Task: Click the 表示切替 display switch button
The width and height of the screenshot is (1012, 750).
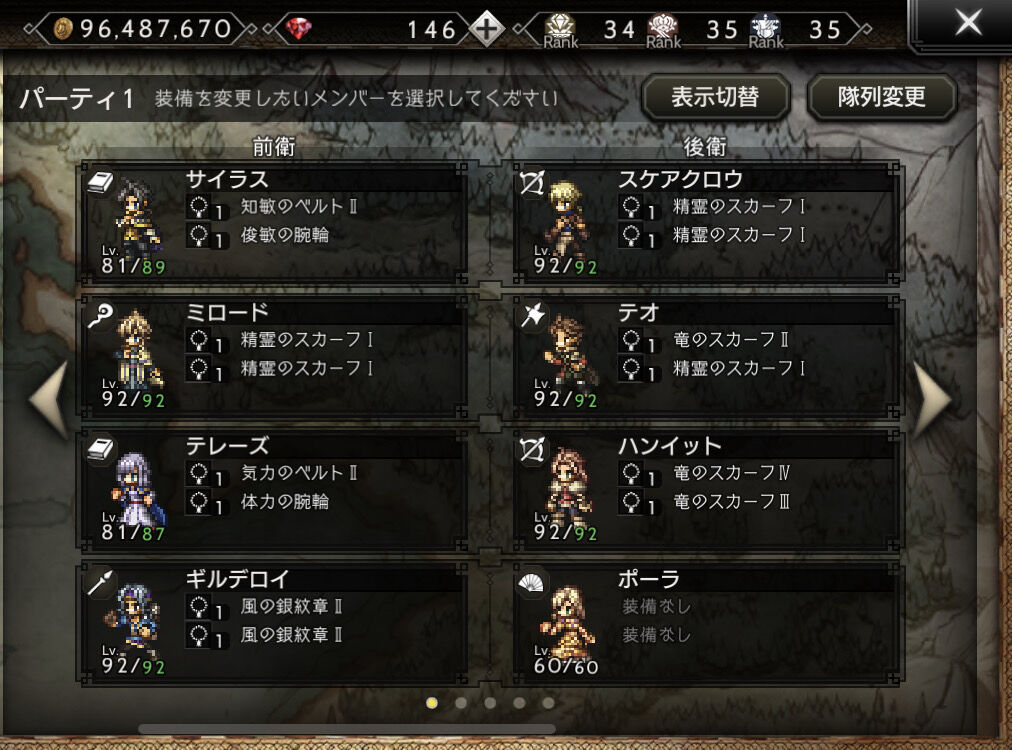Action: [715, 97]
